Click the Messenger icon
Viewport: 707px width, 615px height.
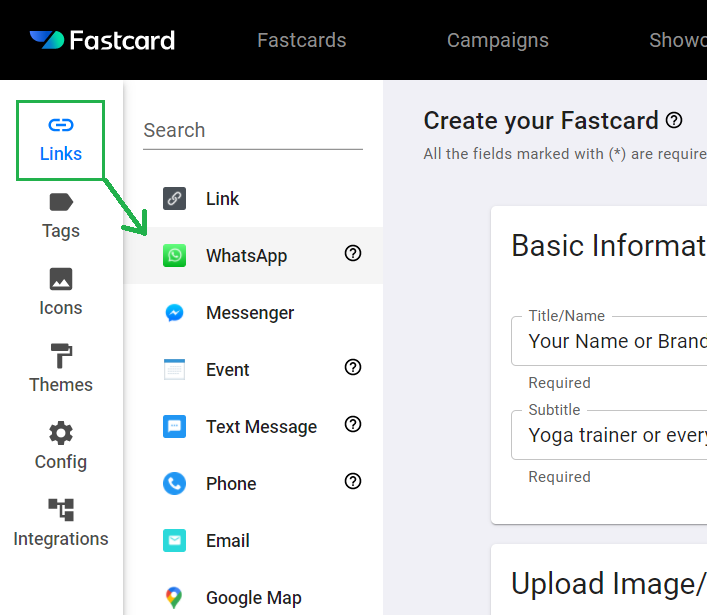174,312
